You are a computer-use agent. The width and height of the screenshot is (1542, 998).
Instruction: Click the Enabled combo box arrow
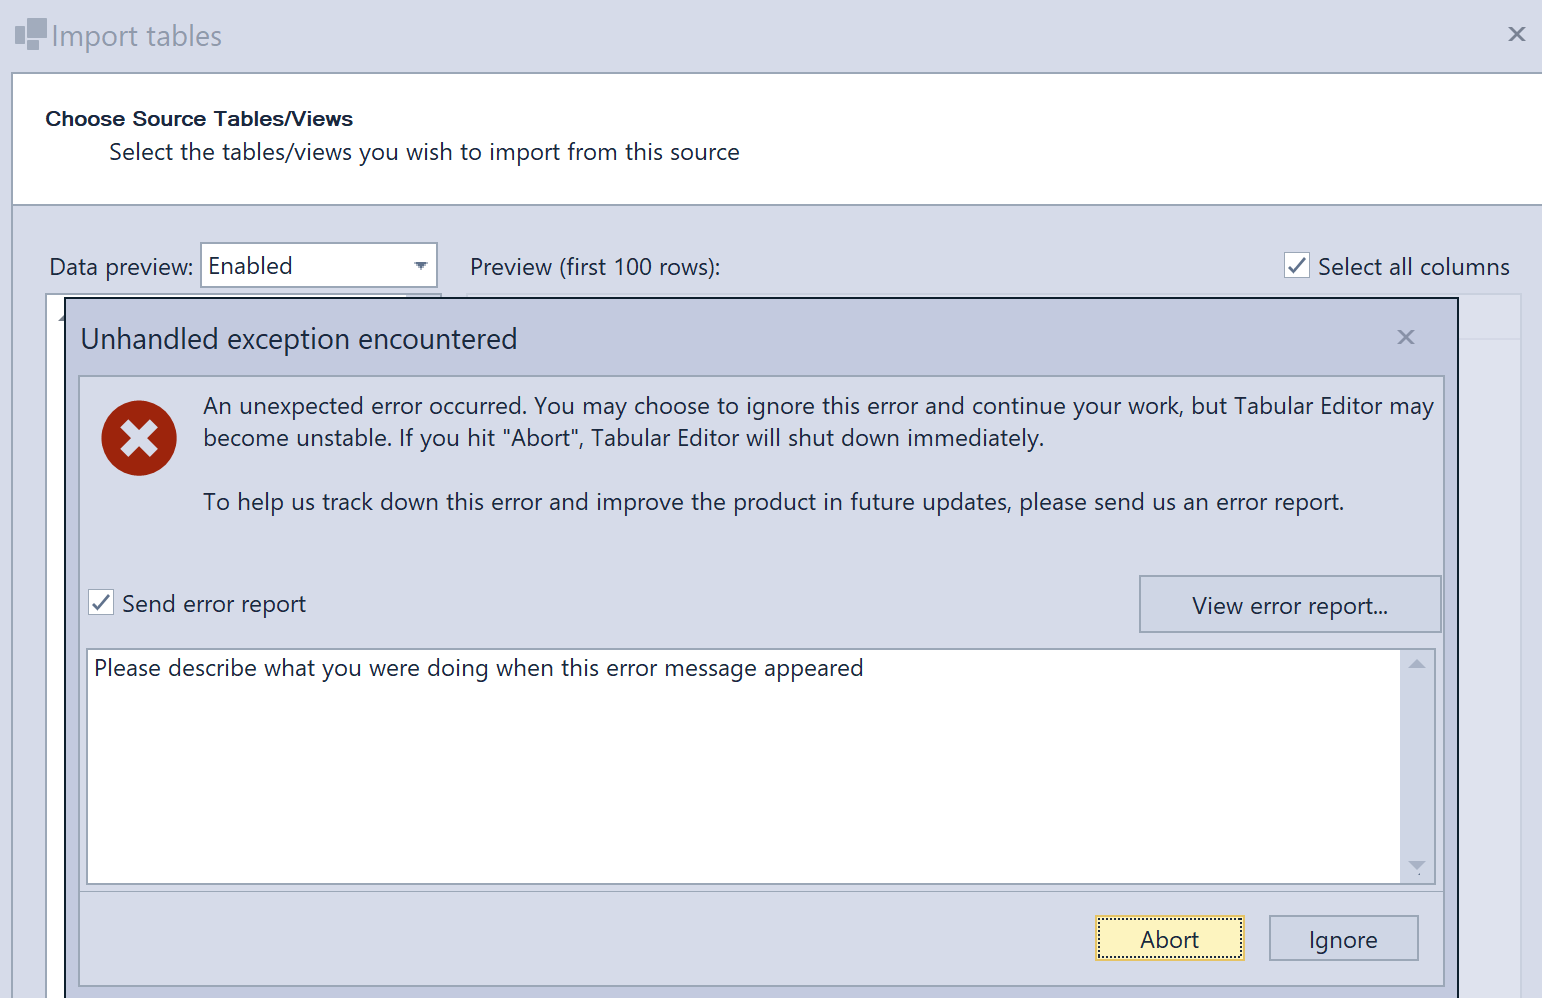pyautogui.click(x=420, y=265)
